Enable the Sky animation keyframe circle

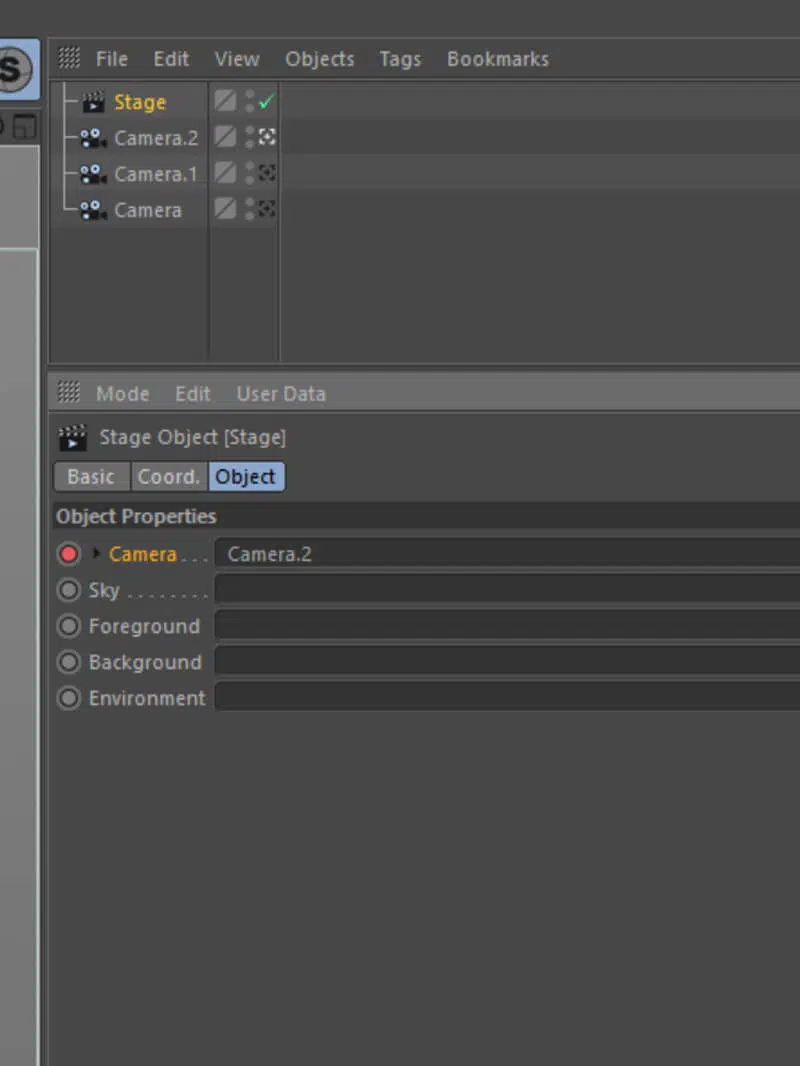coord(68,590)
